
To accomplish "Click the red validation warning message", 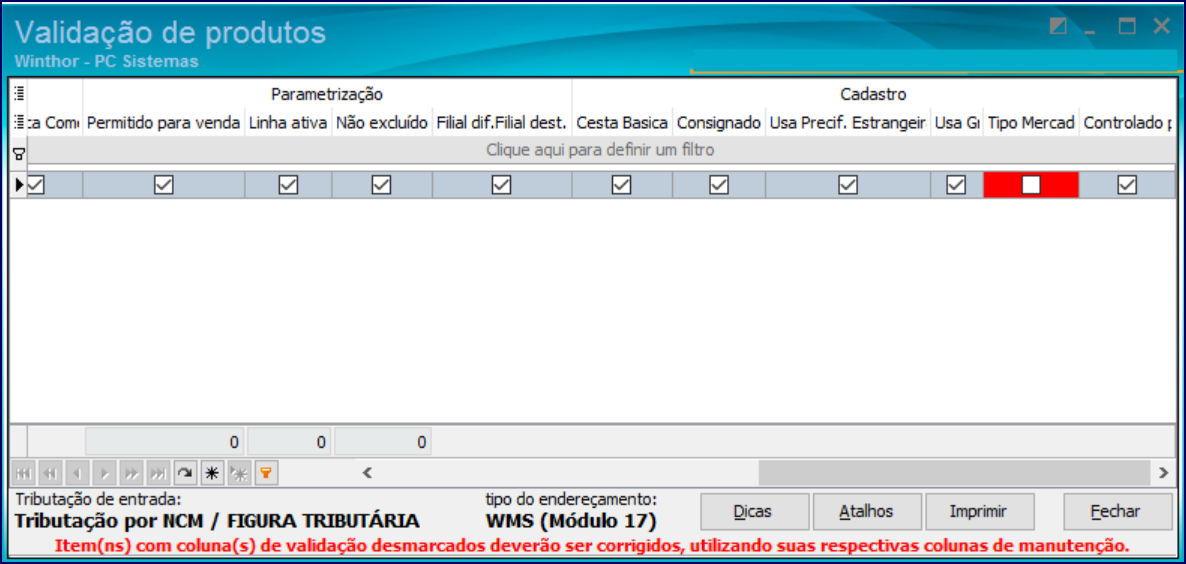I will point(592,545).
